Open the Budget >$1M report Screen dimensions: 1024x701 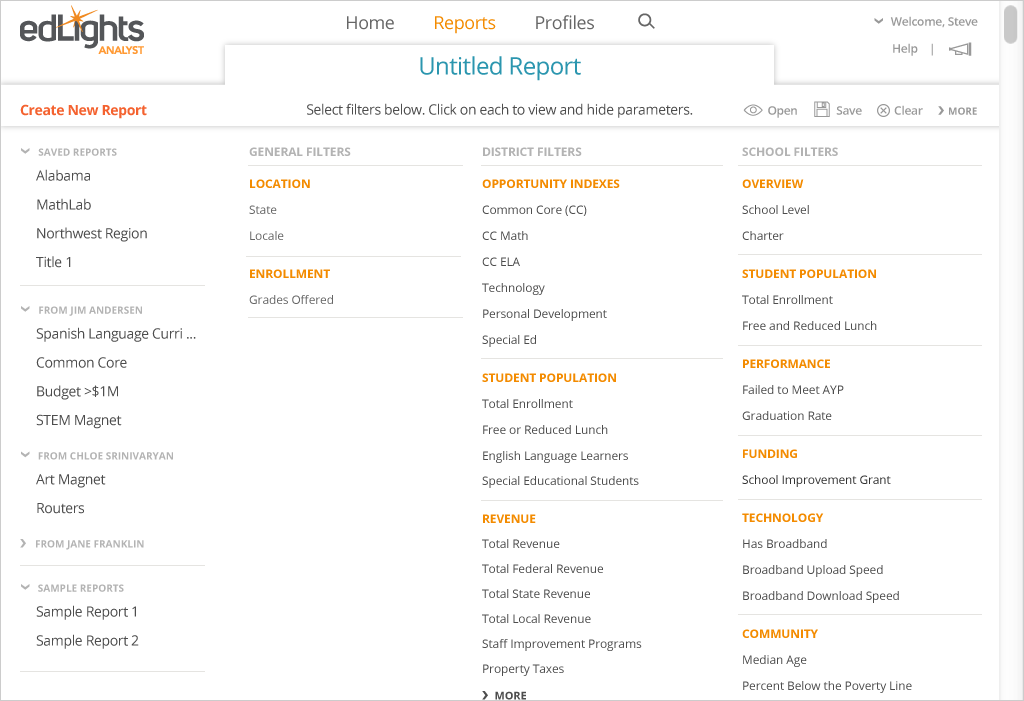click(x=77, y=391)
